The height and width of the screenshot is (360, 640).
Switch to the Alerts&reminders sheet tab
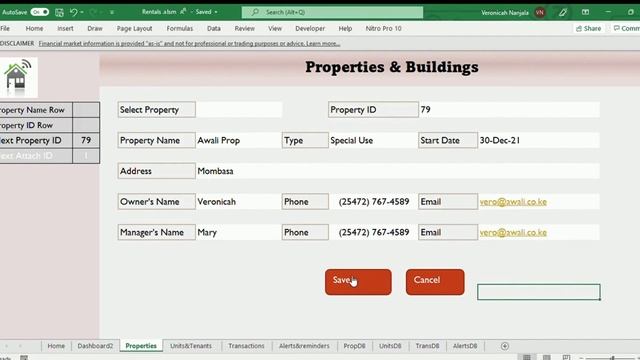tap(304, 346)
